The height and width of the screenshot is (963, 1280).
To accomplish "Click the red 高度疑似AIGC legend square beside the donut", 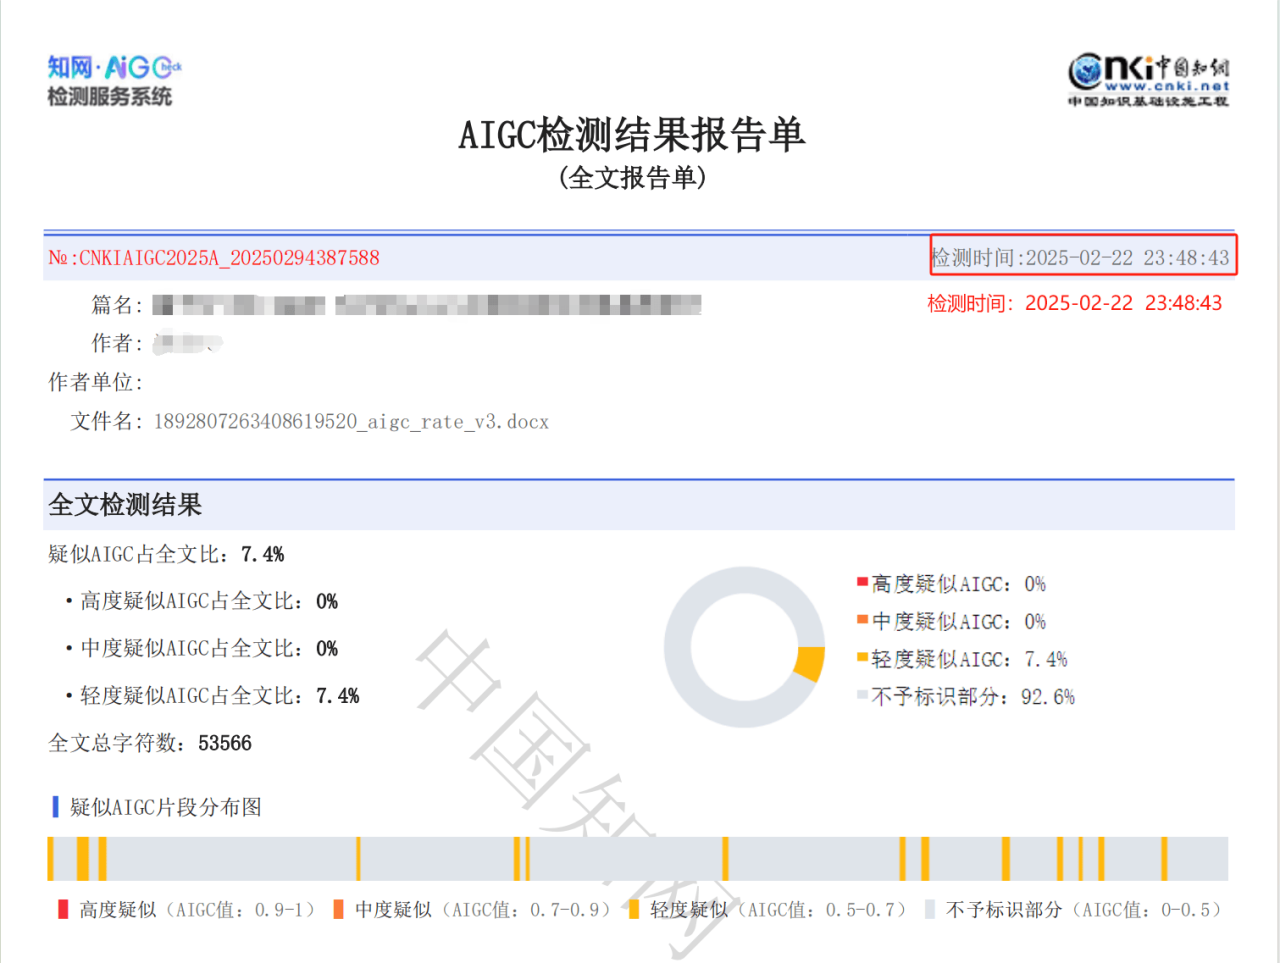I will click(862, 582).
